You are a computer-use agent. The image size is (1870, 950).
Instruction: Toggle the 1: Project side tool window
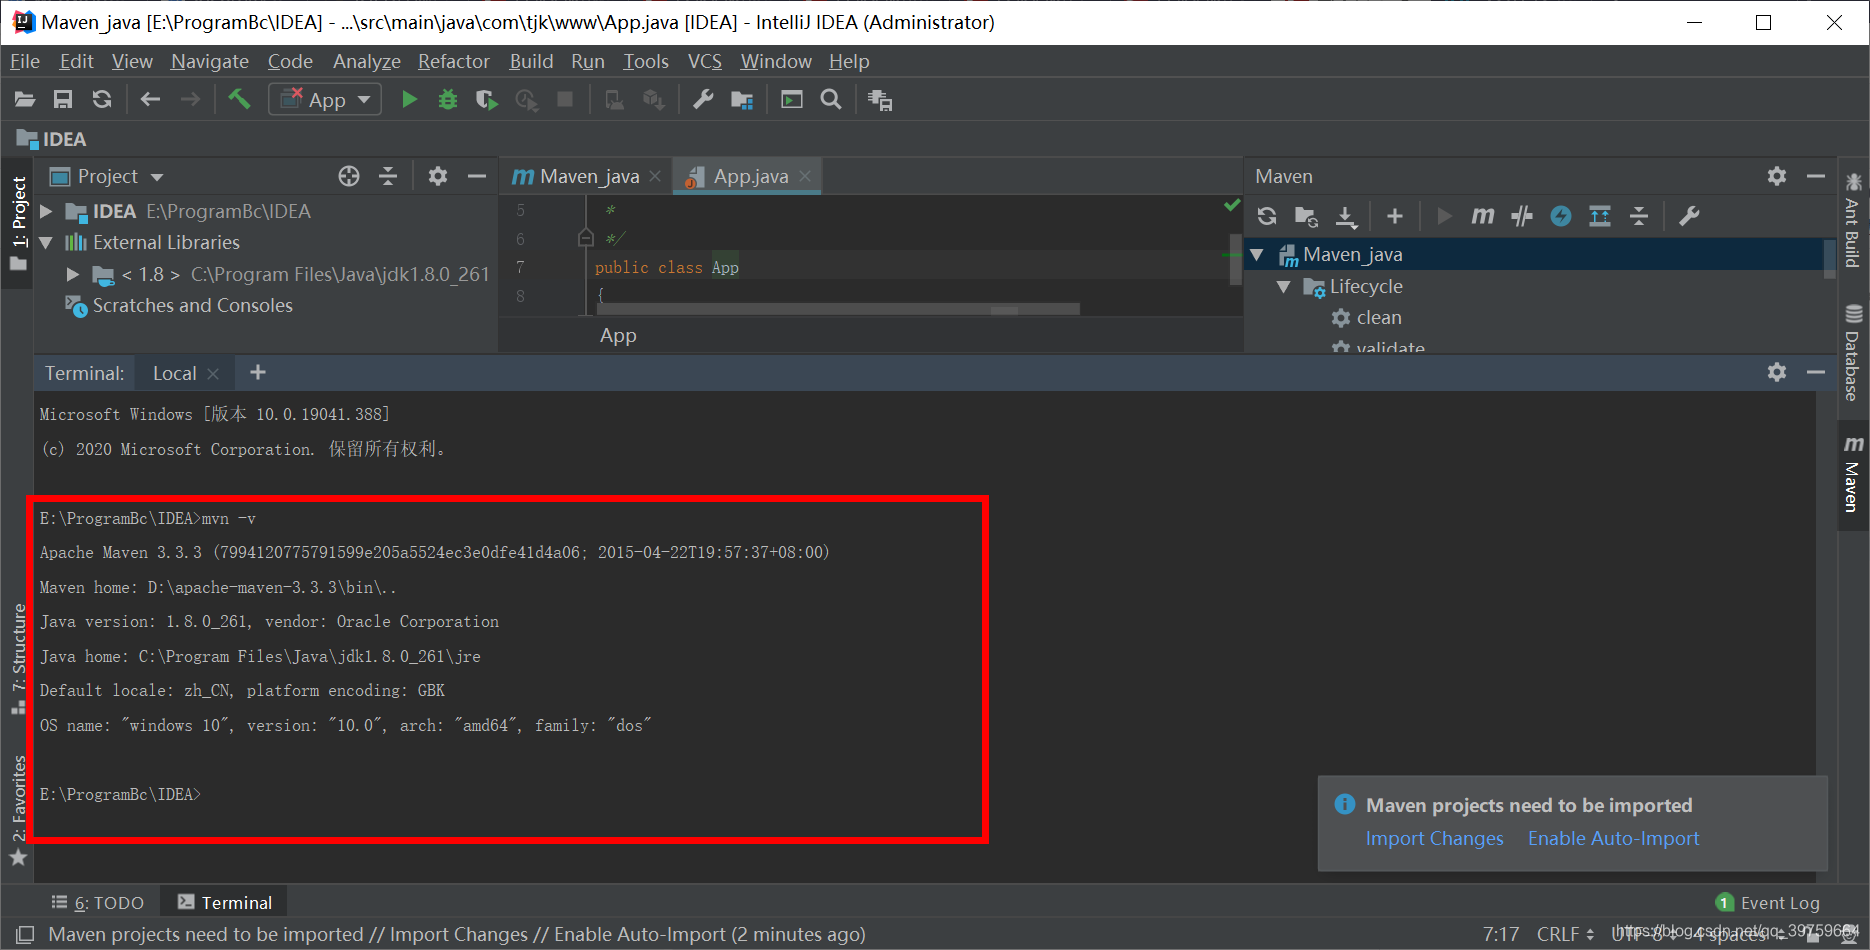coord(18,223)
